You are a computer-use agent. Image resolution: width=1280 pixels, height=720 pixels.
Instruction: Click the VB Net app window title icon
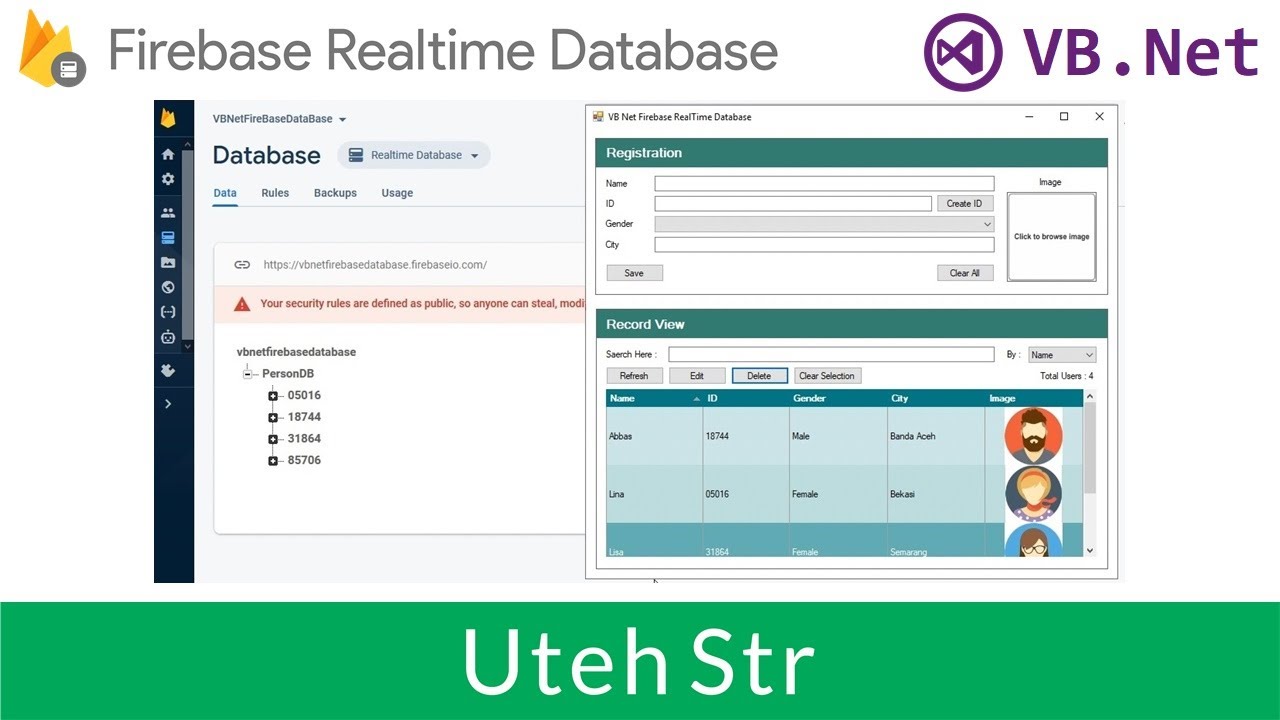coord(598,117)
